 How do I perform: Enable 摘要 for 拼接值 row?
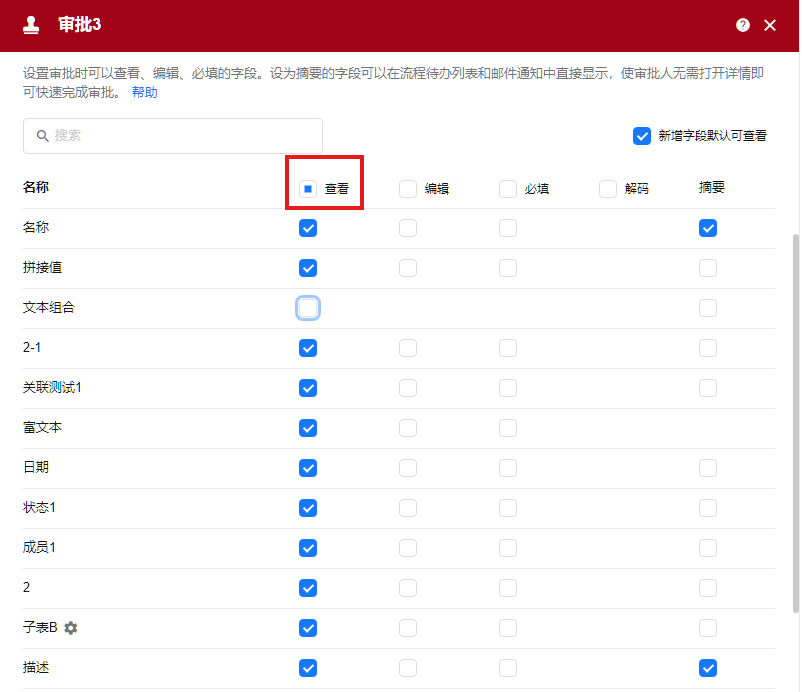coord(708,268)
